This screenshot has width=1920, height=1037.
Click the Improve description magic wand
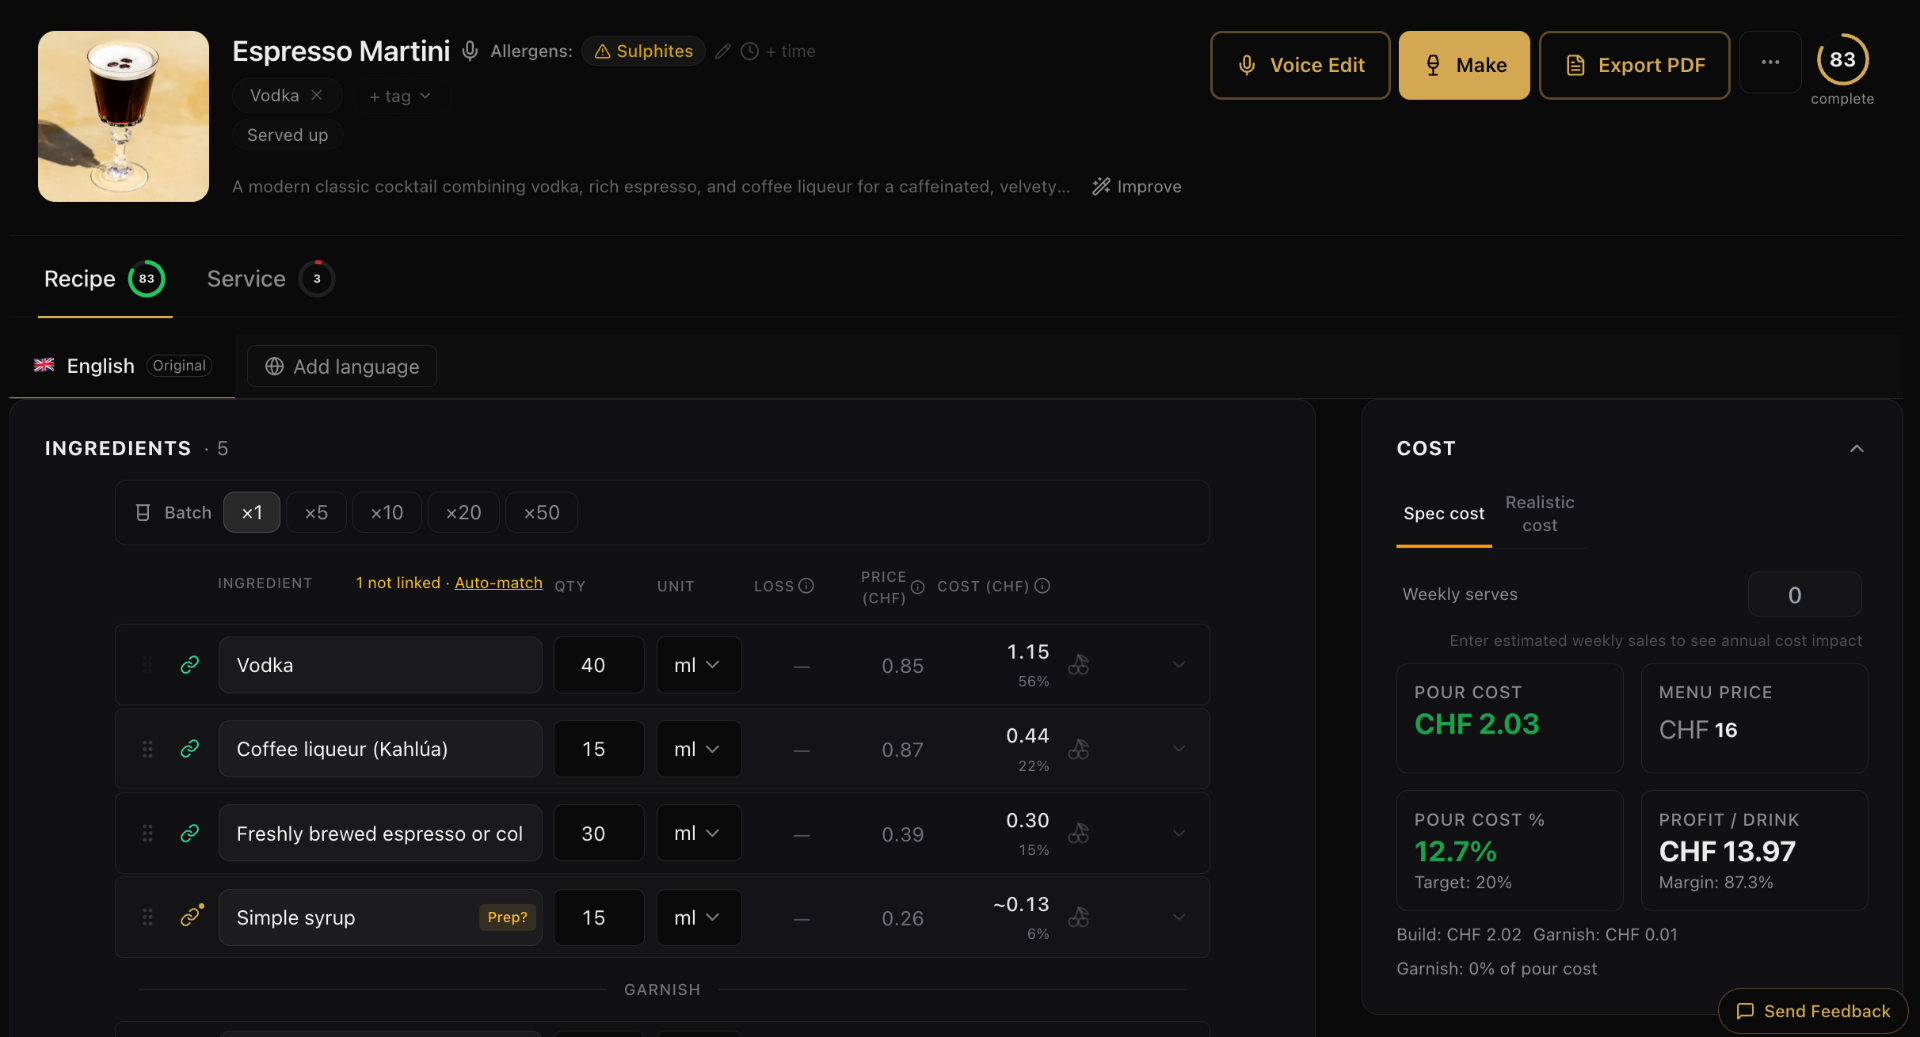point(1137,186)
